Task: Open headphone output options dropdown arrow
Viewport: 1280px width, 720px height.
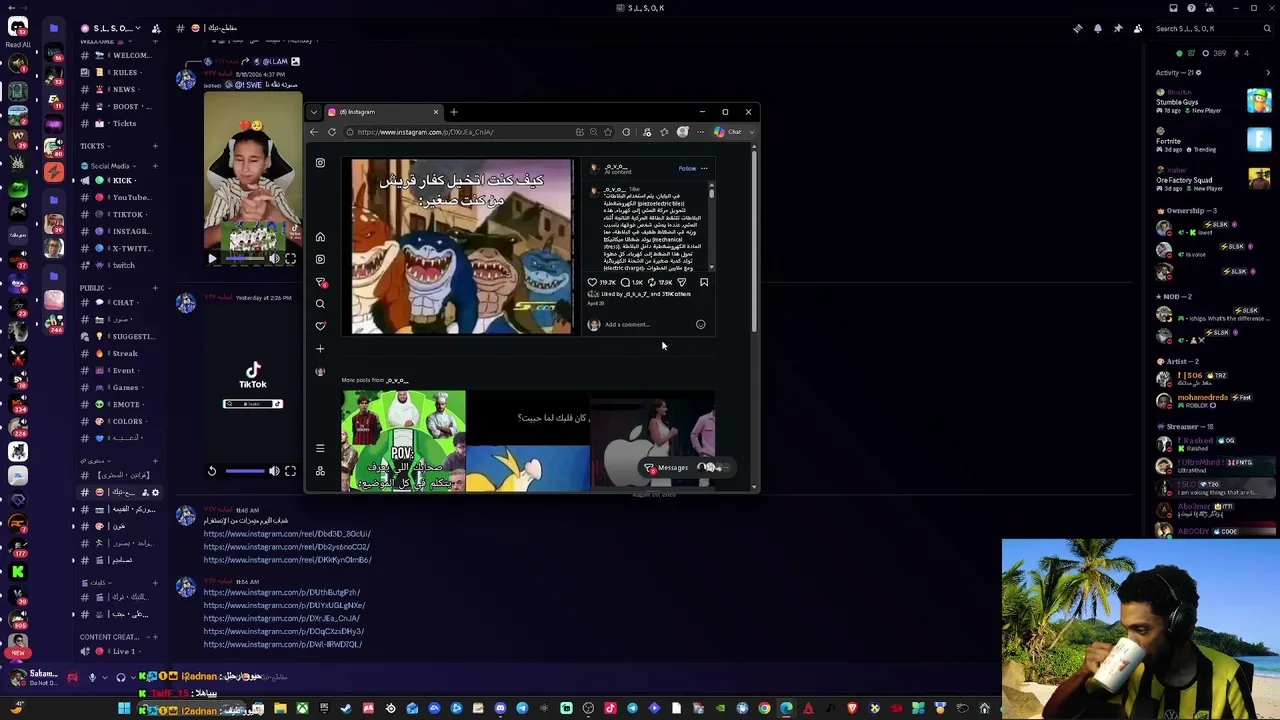Action: pyautogui.click(x=134, y=677)
